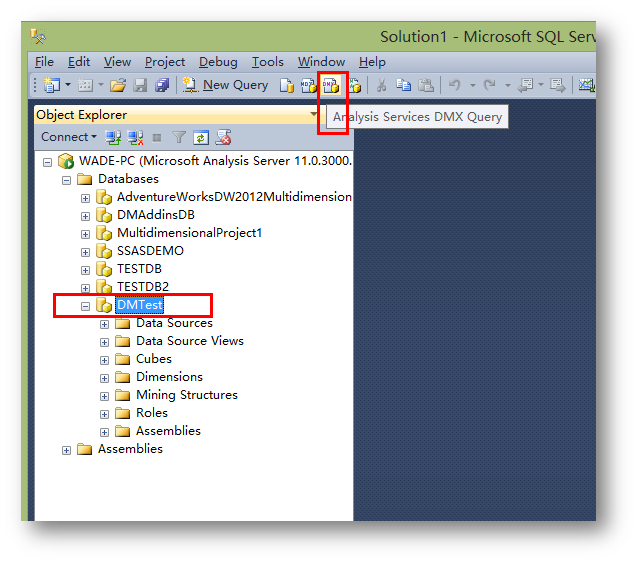The image size is (638, 563).
Task: Click the Connect Object Explorer icon
Action: click(x=113, y=137)
